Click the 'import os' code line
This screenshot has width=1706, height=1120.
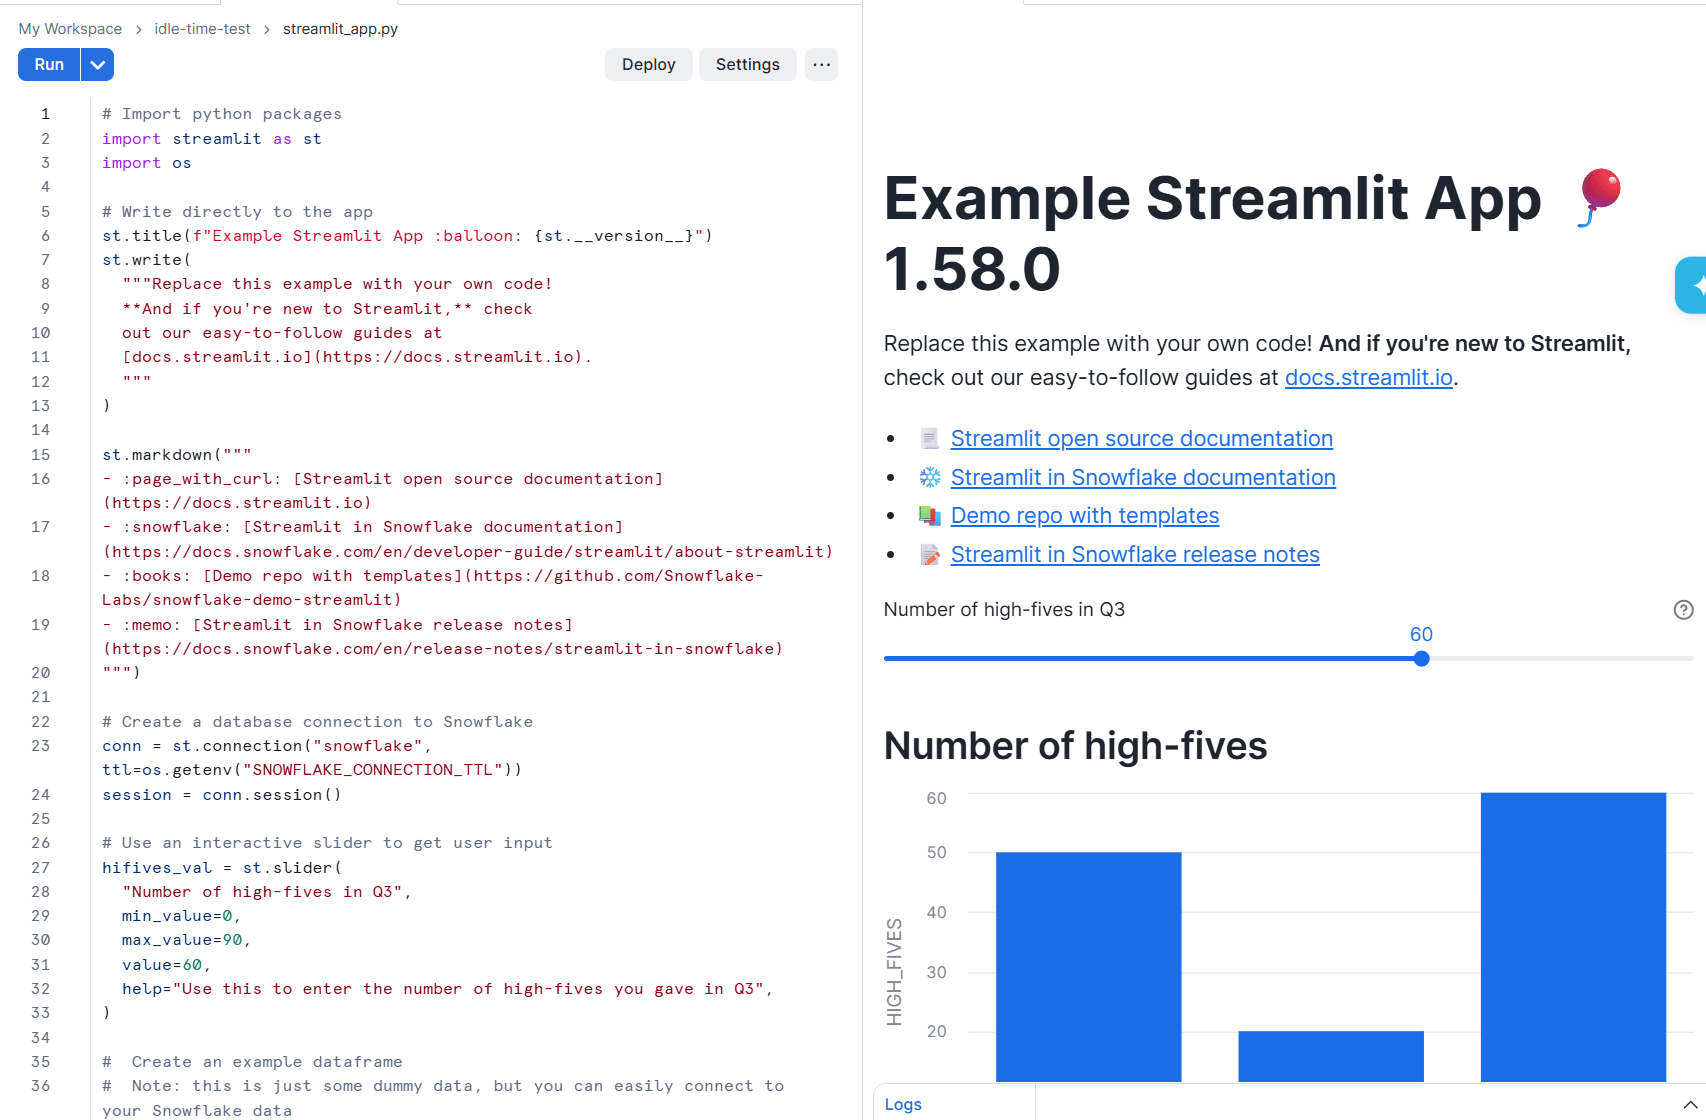pos(146,163)
